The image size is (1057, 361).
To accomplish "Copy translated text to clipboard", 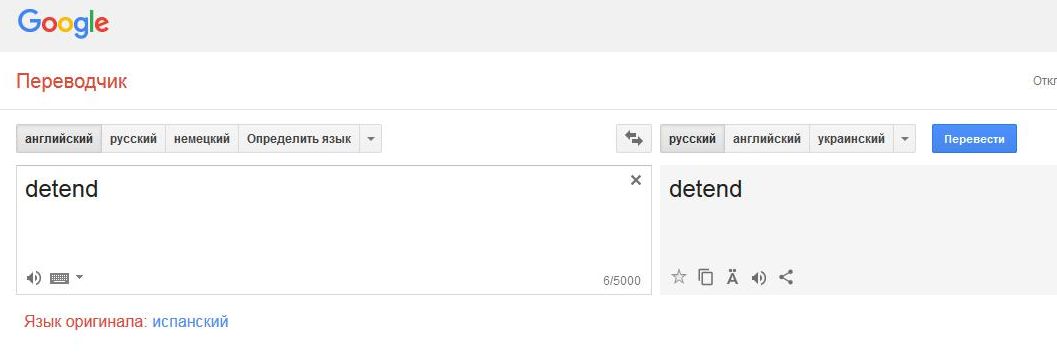I will [x=706, y=277].
